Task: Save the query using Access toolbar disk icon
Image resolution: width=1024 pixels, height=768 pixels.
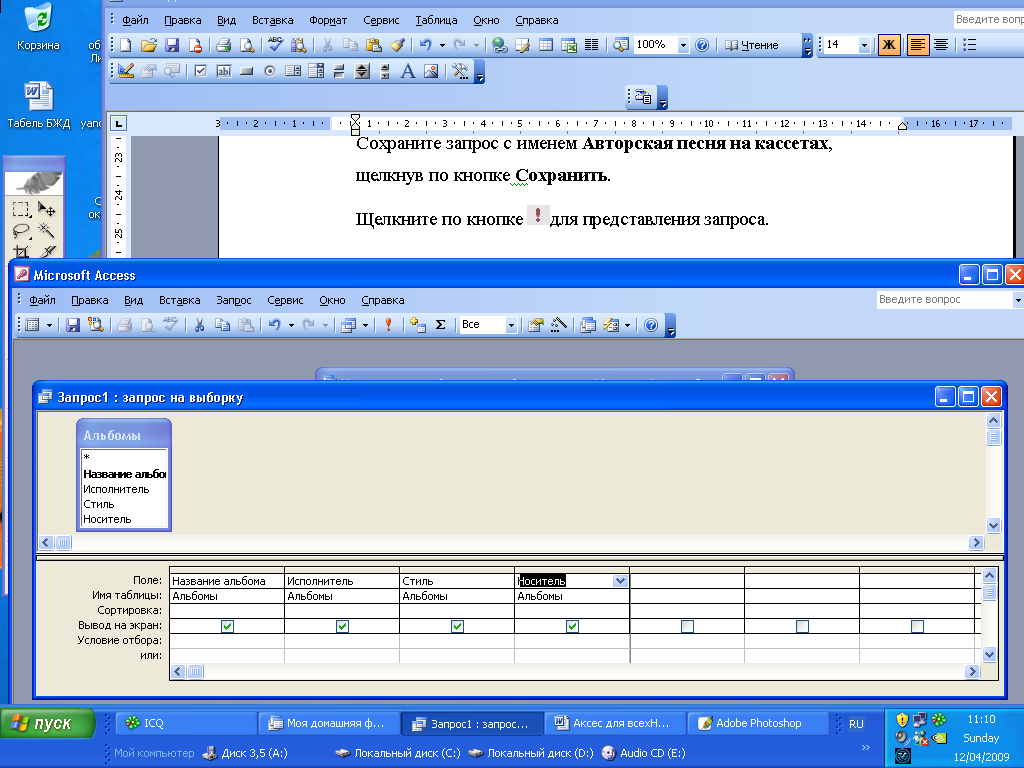Action: (x=73, y=325)
